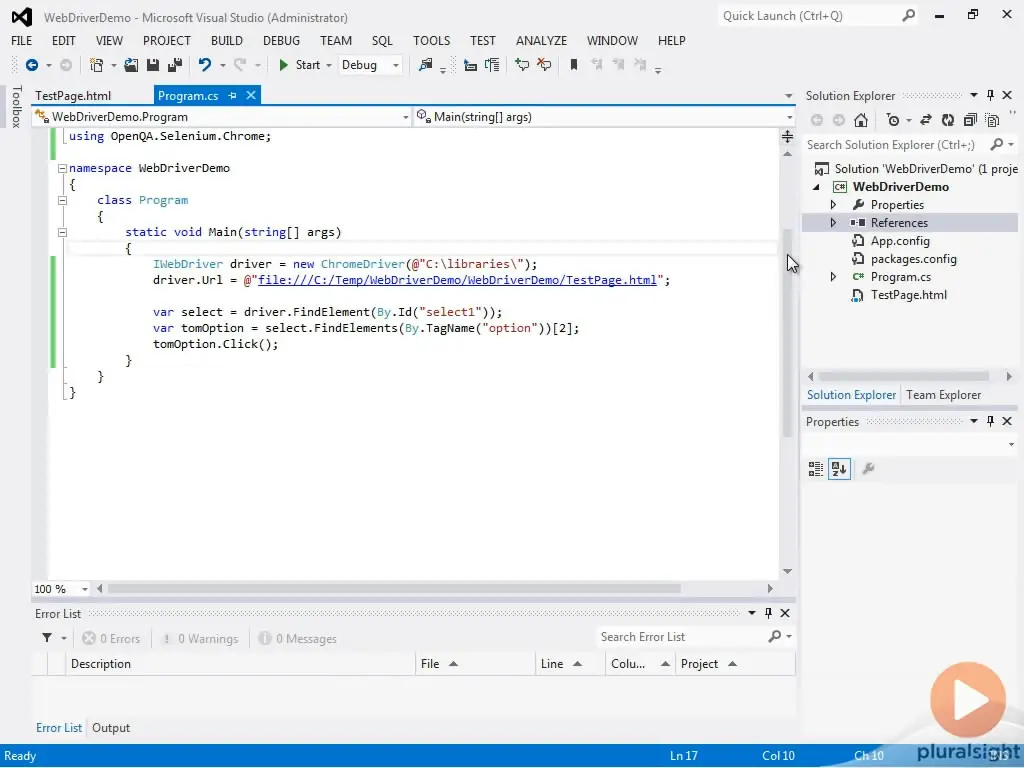Expand the References node in Solution Explorer
Viewport: 1024px width, 768px height.
pyautogui.click(x=833, y=223)
